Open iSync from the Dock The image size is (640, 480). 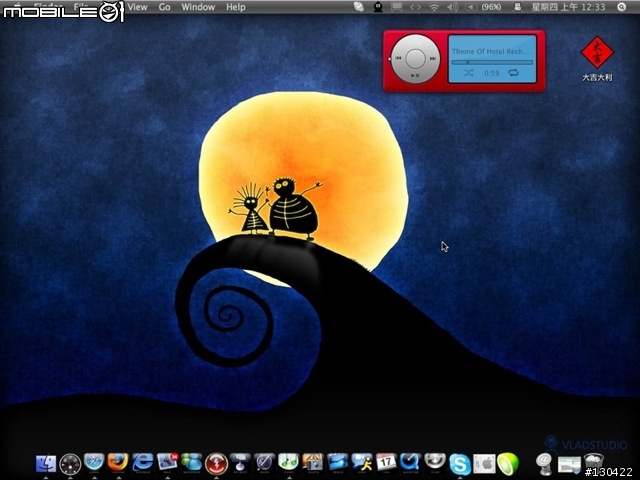pos(435,463)
